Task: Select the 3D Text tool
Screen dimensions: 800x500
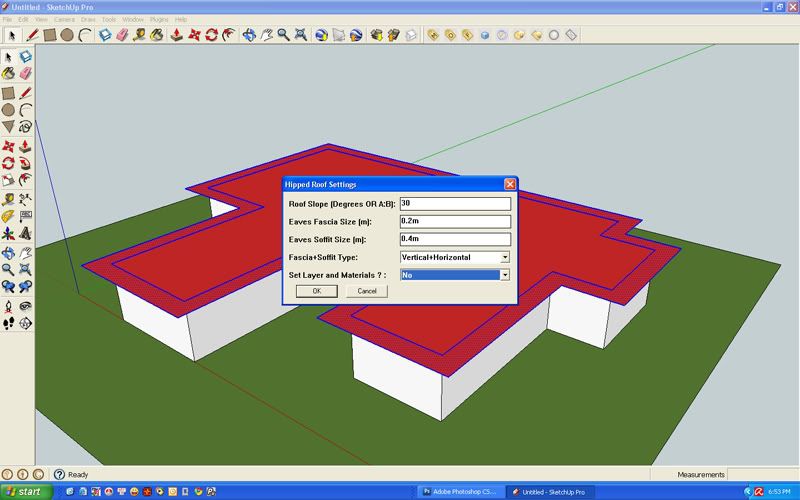Action: (x=25, y=234)
